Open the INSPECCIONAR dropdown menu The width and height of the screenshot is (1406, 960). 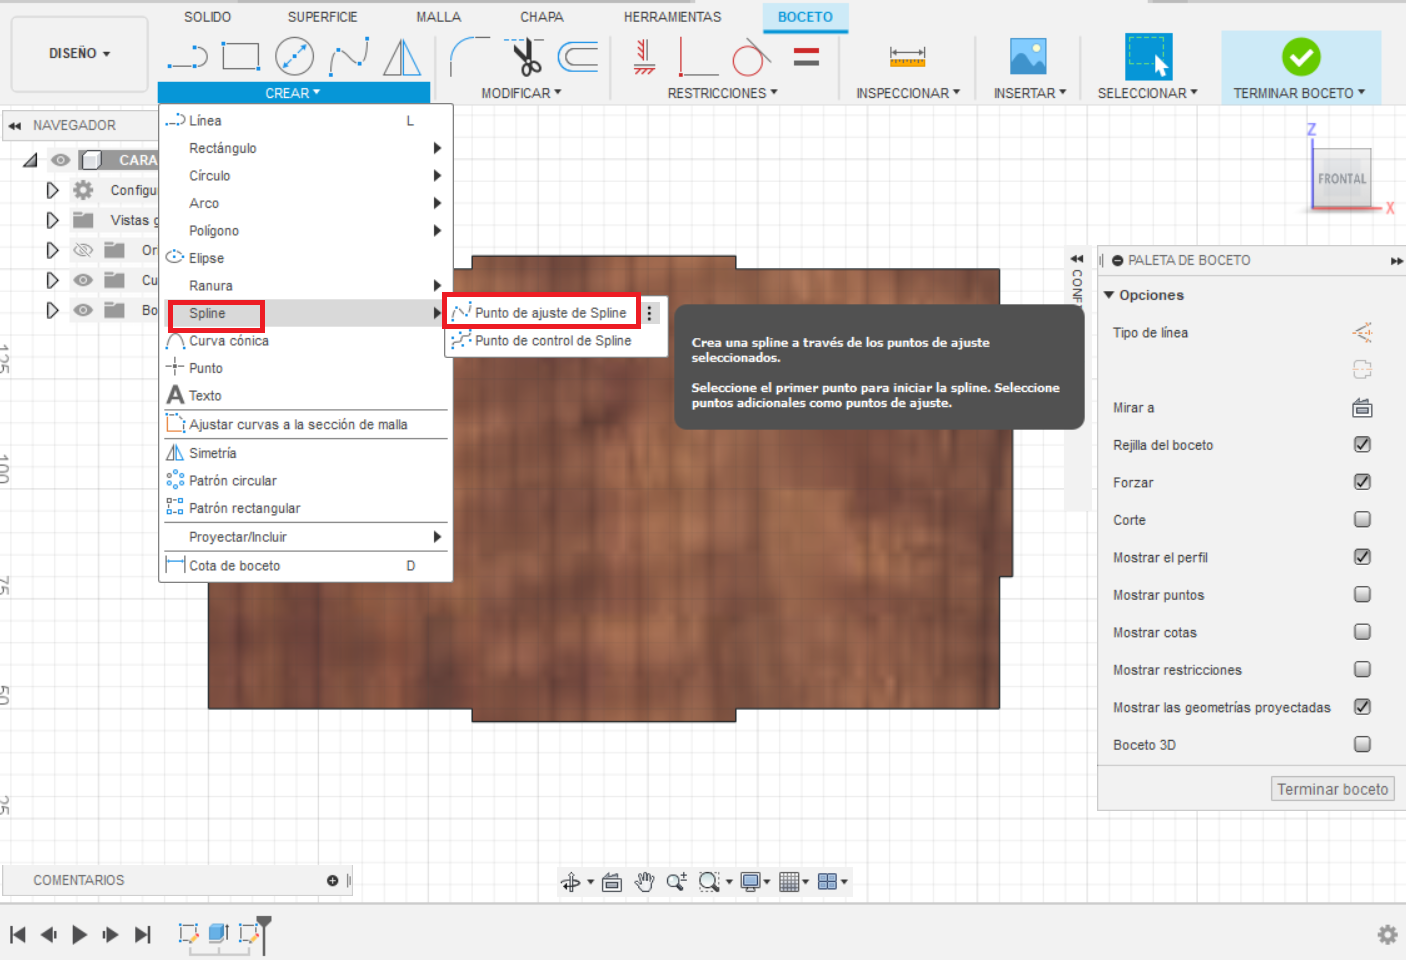pyautogui.click(x=908, y=93)
